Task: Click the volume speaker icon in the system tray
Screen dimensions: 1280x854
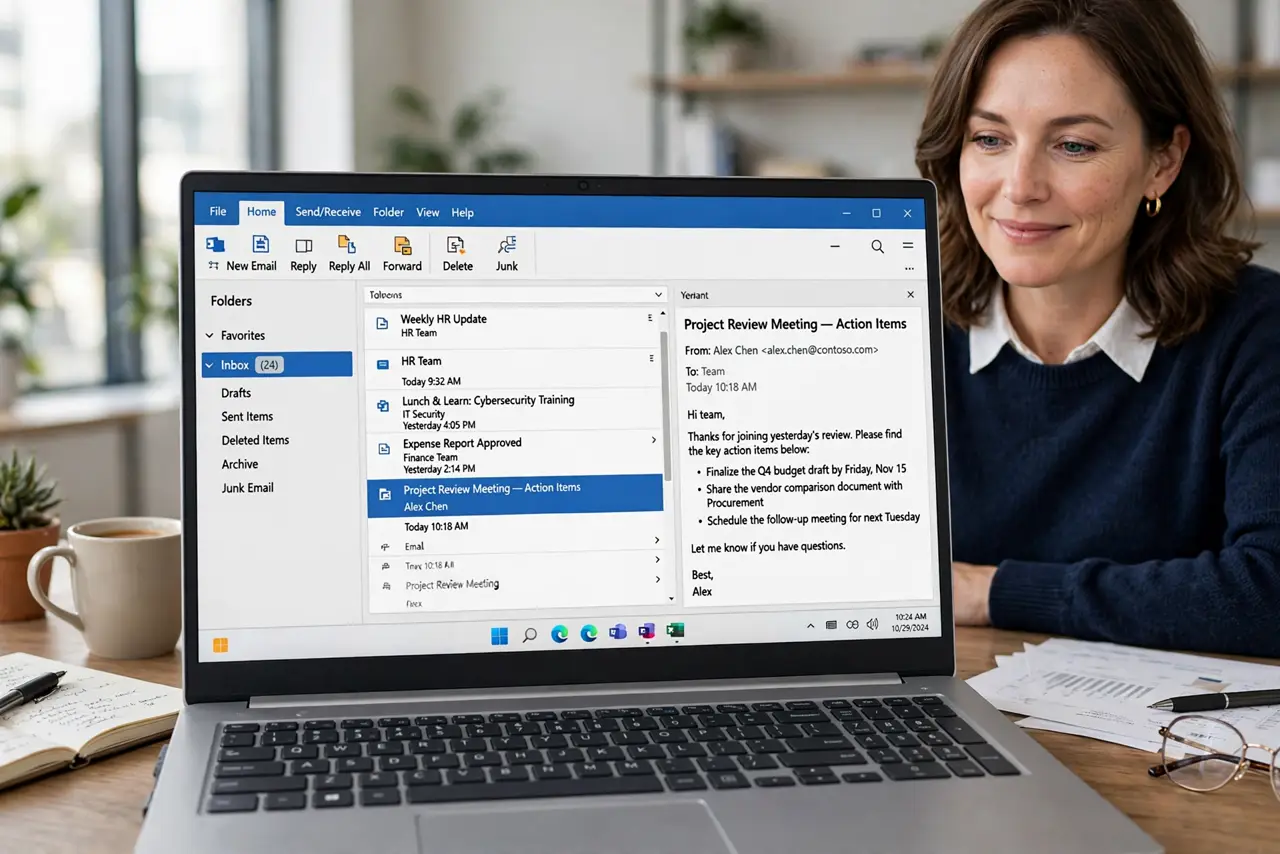Action: [x=872, y=624]
